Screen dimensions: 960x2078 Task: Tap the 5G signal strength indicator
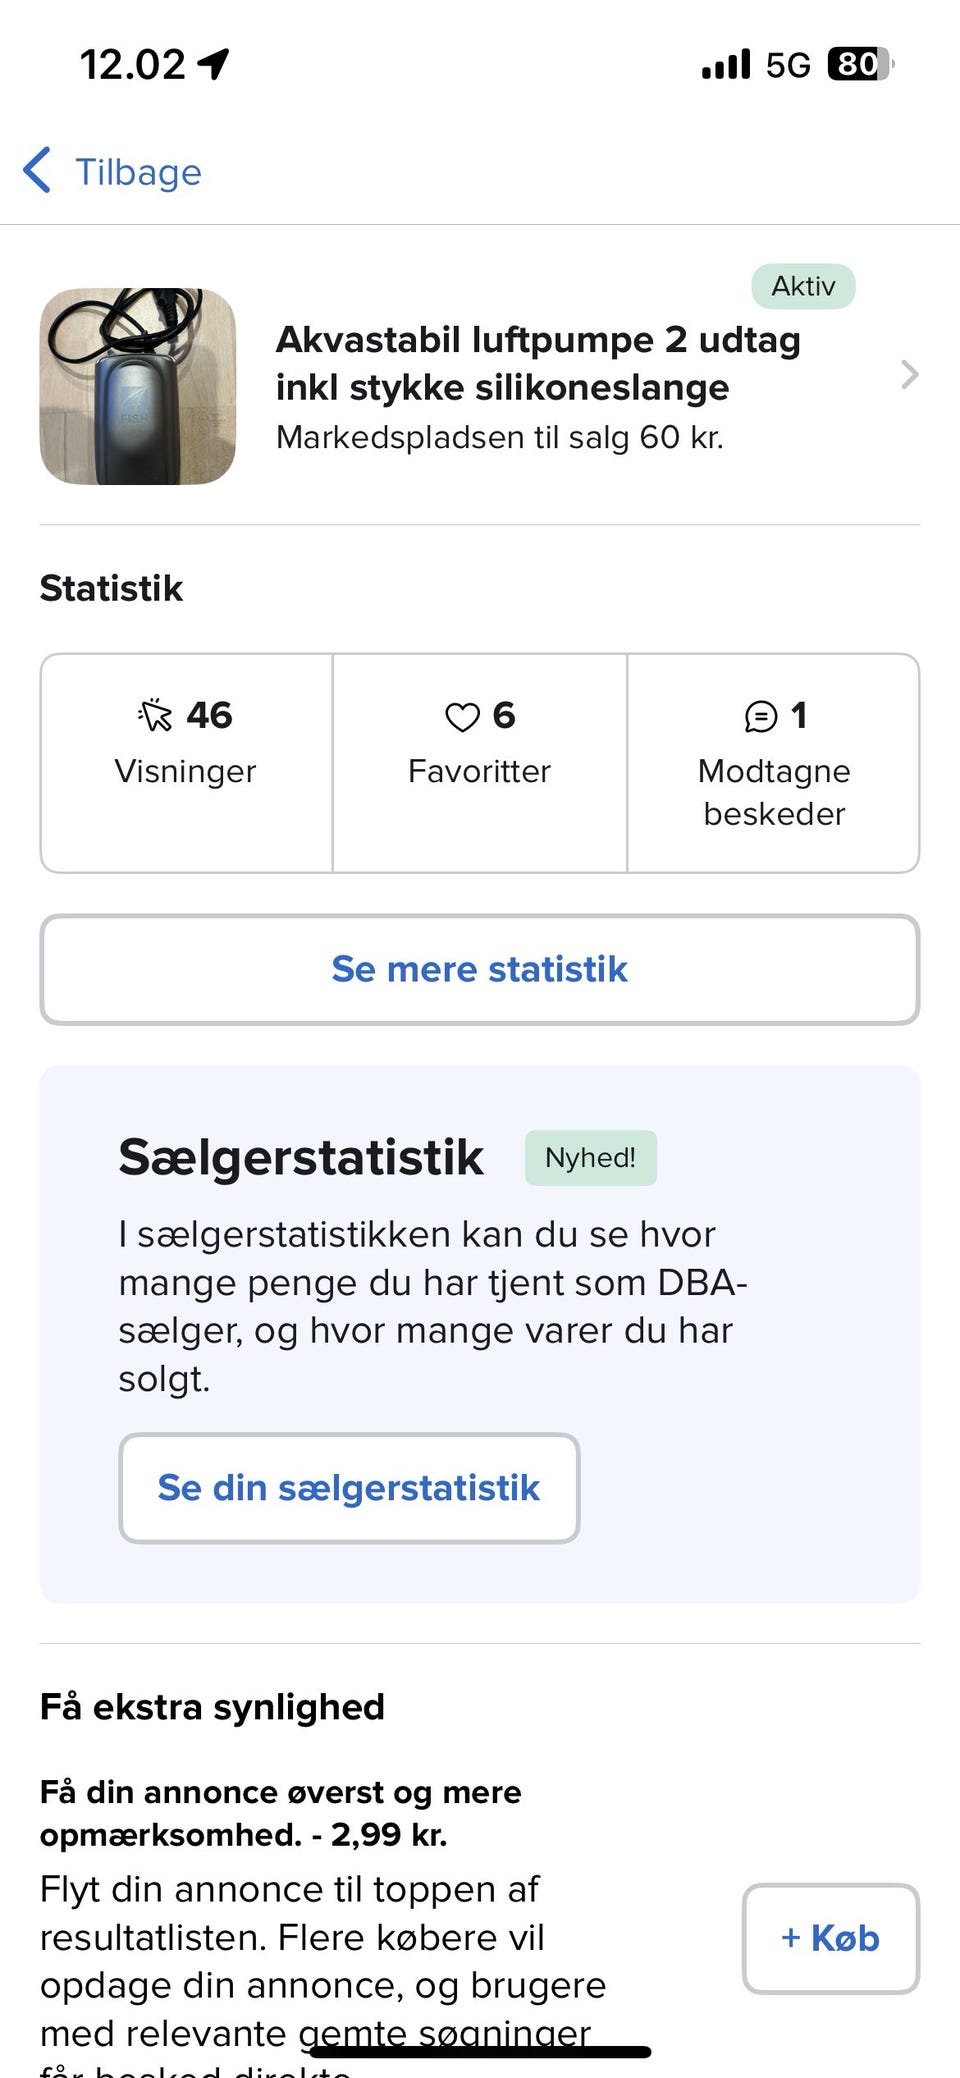(756, 65)
